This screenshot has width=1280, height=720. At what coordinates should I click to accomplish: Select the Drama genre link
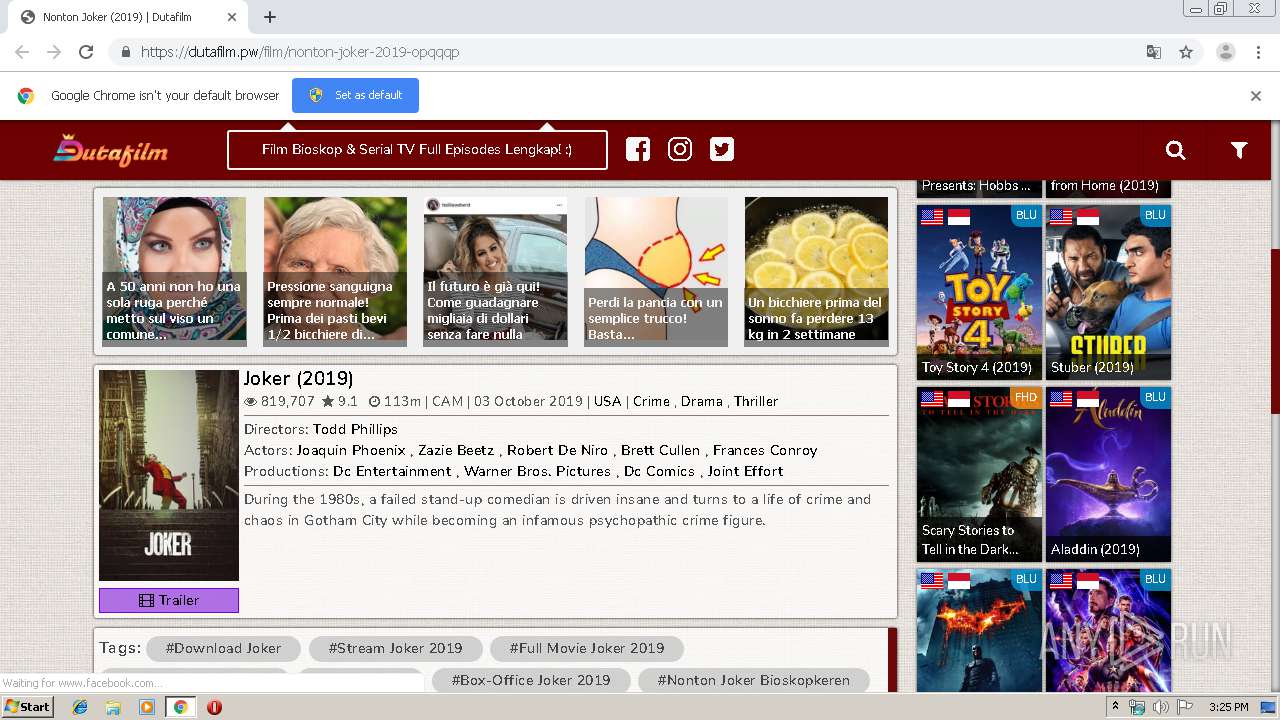click(x=702, y=401)
